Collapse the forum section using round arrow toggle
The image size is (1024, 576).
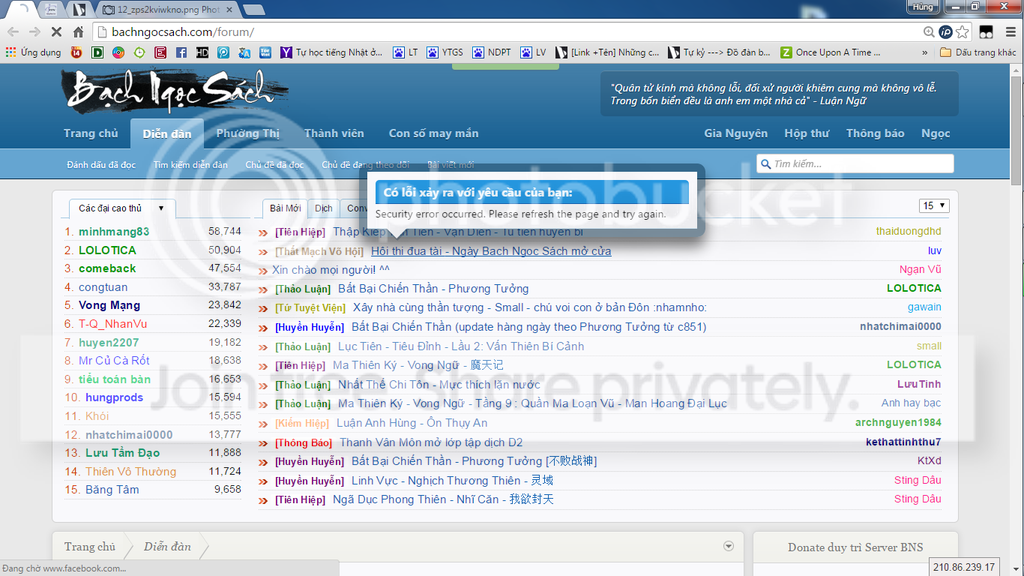tap(728, 546)
